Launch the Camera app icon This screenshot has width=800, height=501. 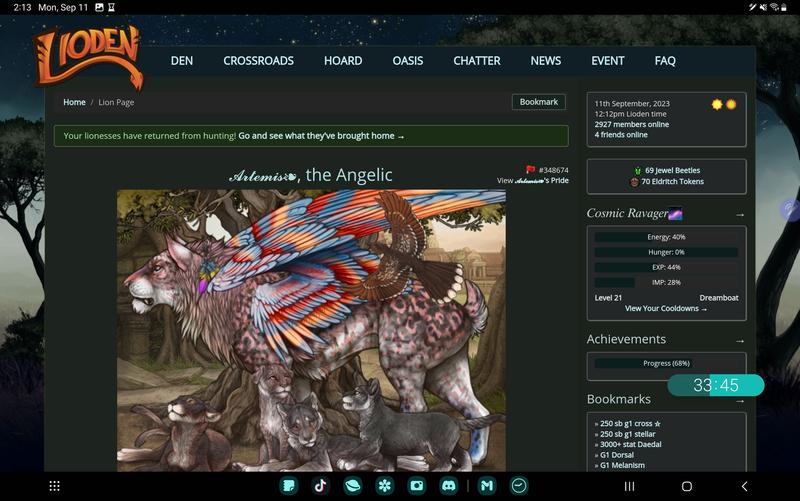click(416, 486)
